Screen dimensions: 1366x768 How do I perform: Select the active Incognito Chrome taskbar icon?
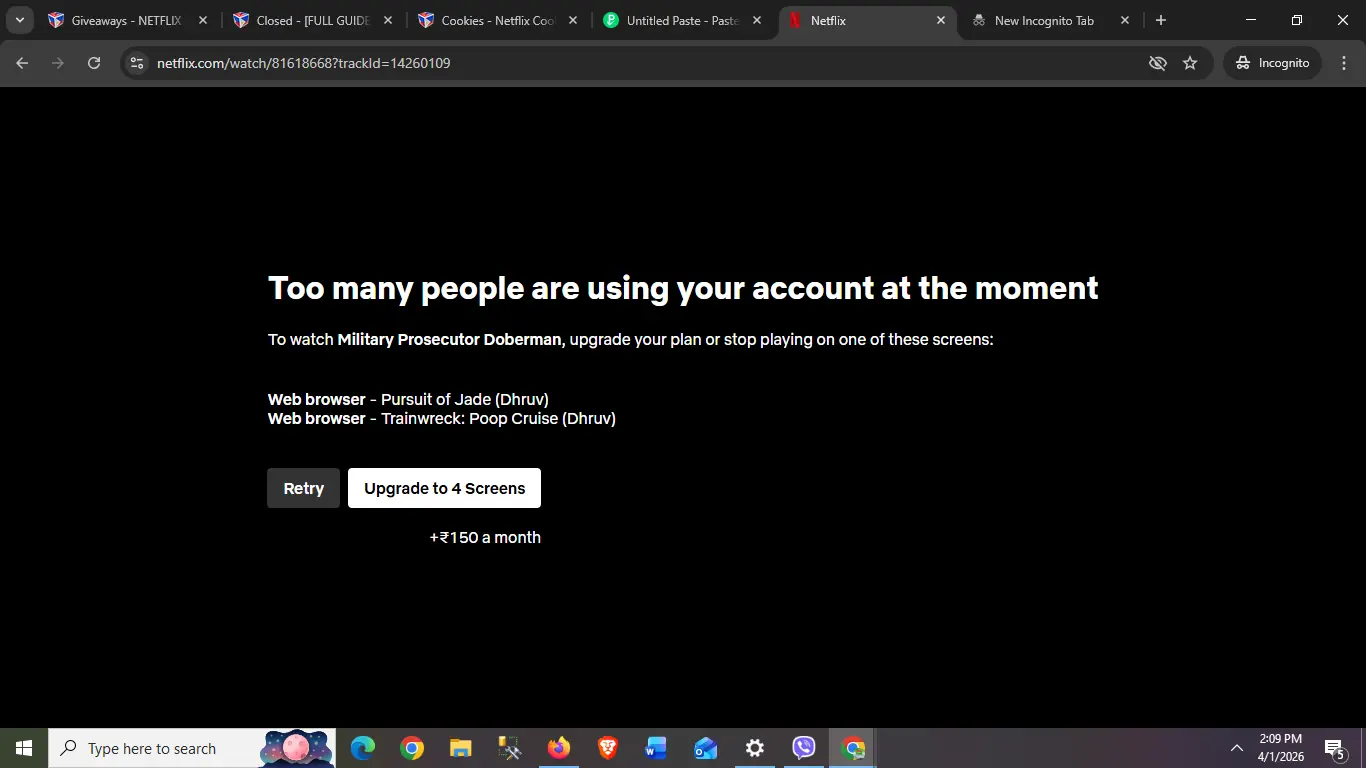pos(853,748)
